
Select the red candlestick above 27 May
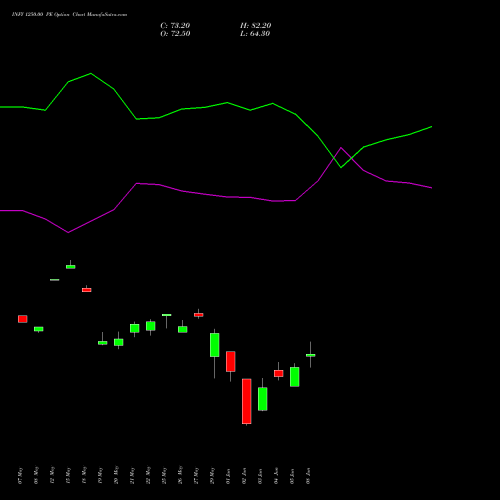pos(199,315)
